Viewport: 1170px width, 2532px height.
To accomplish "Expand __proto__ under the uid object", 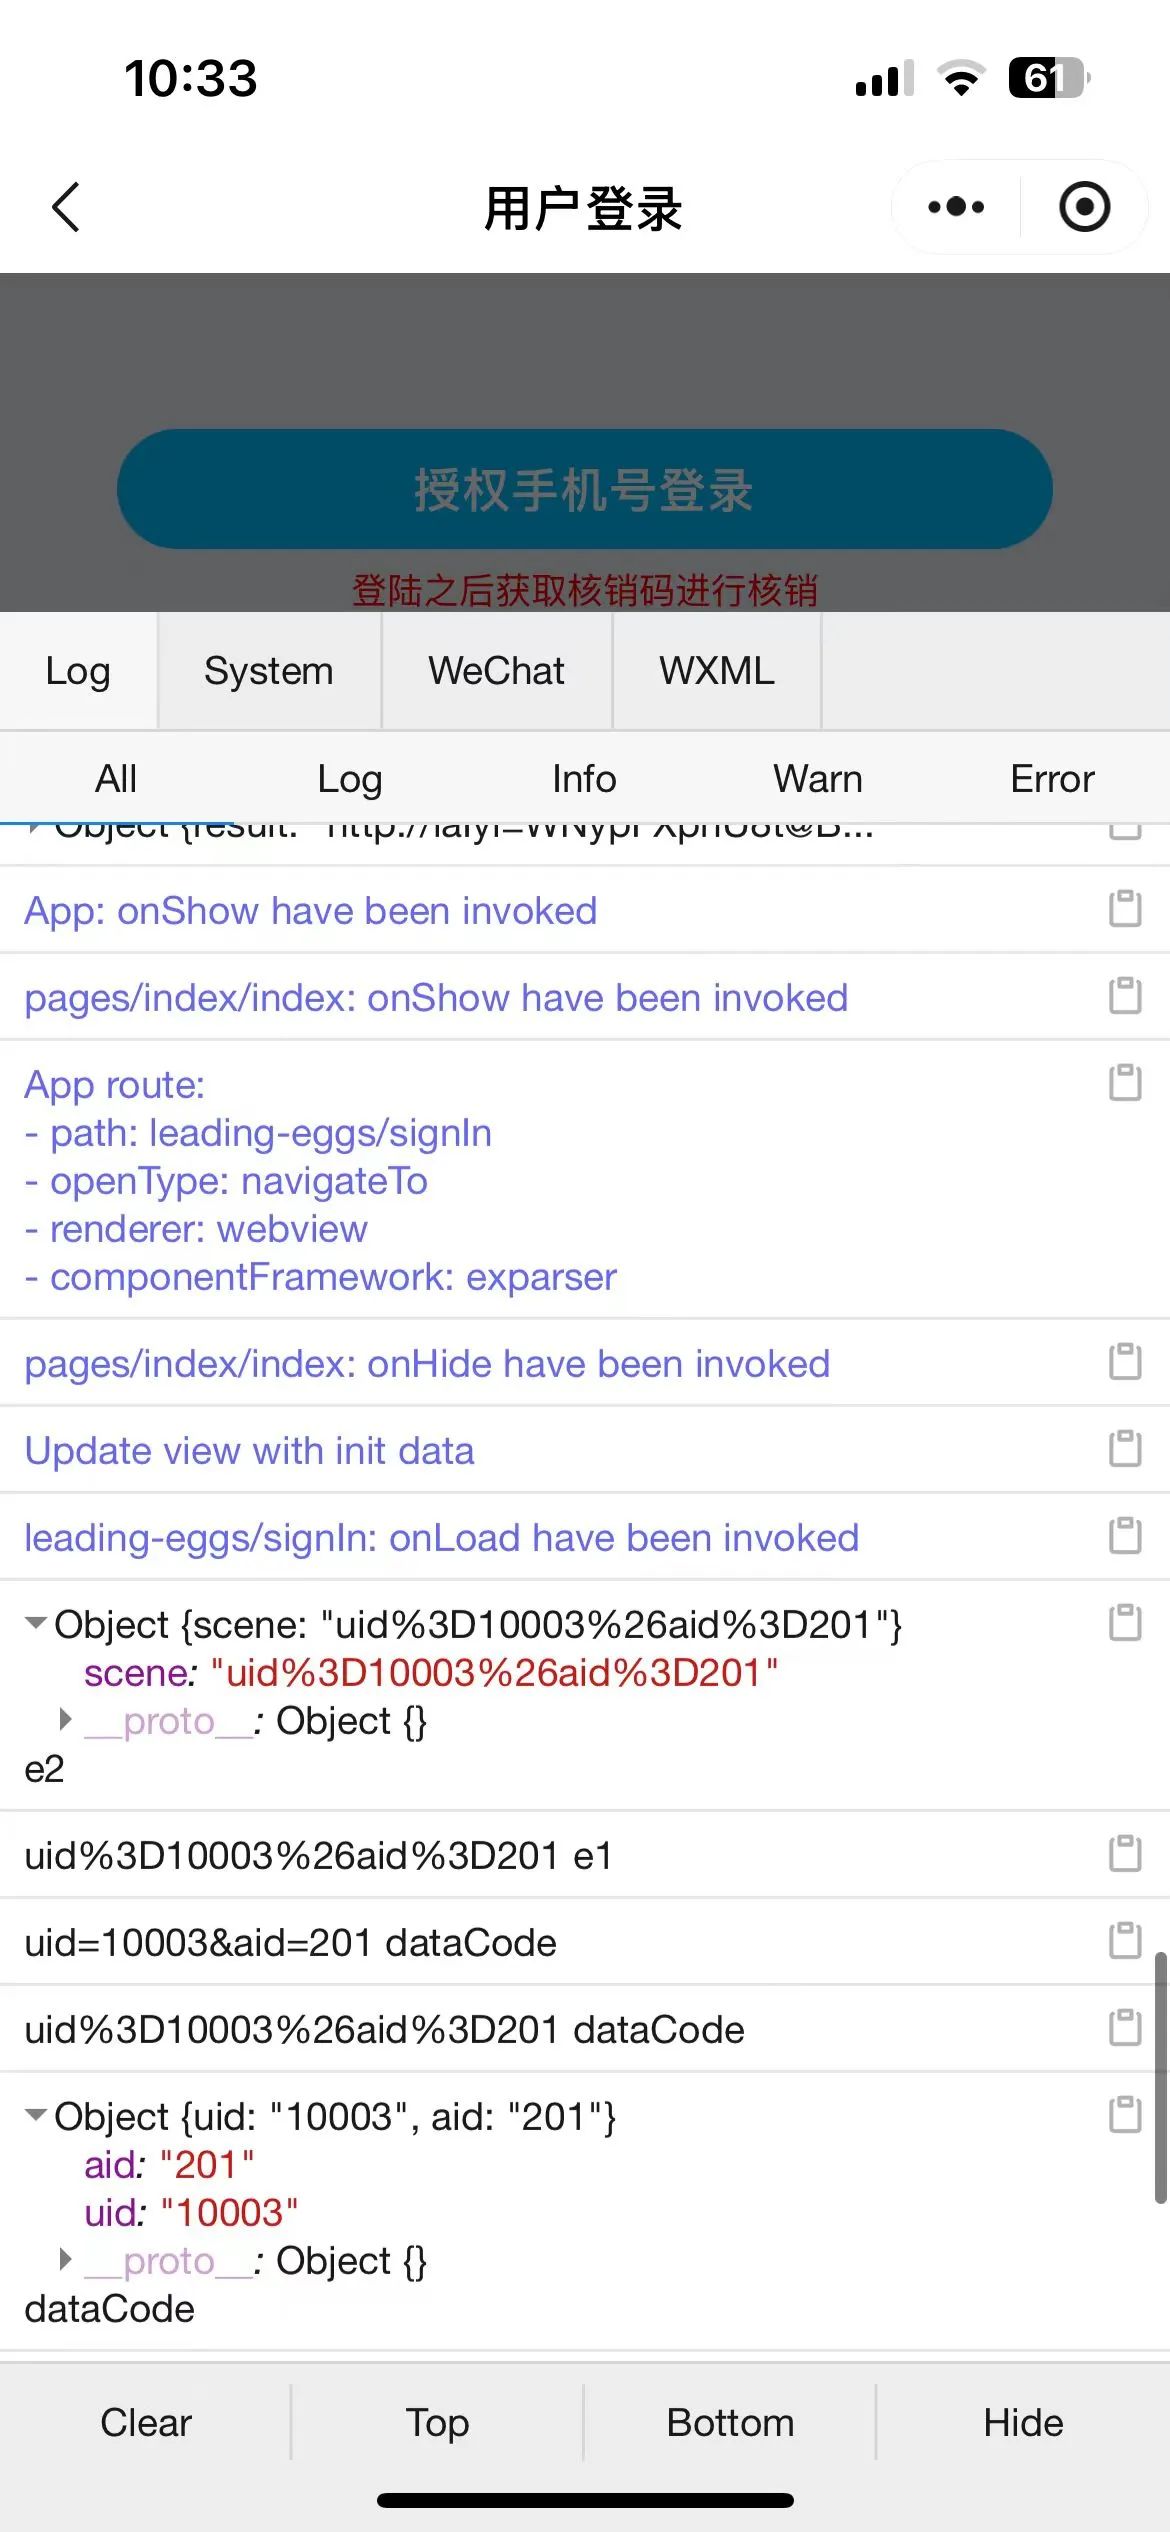I will 66,2260.
